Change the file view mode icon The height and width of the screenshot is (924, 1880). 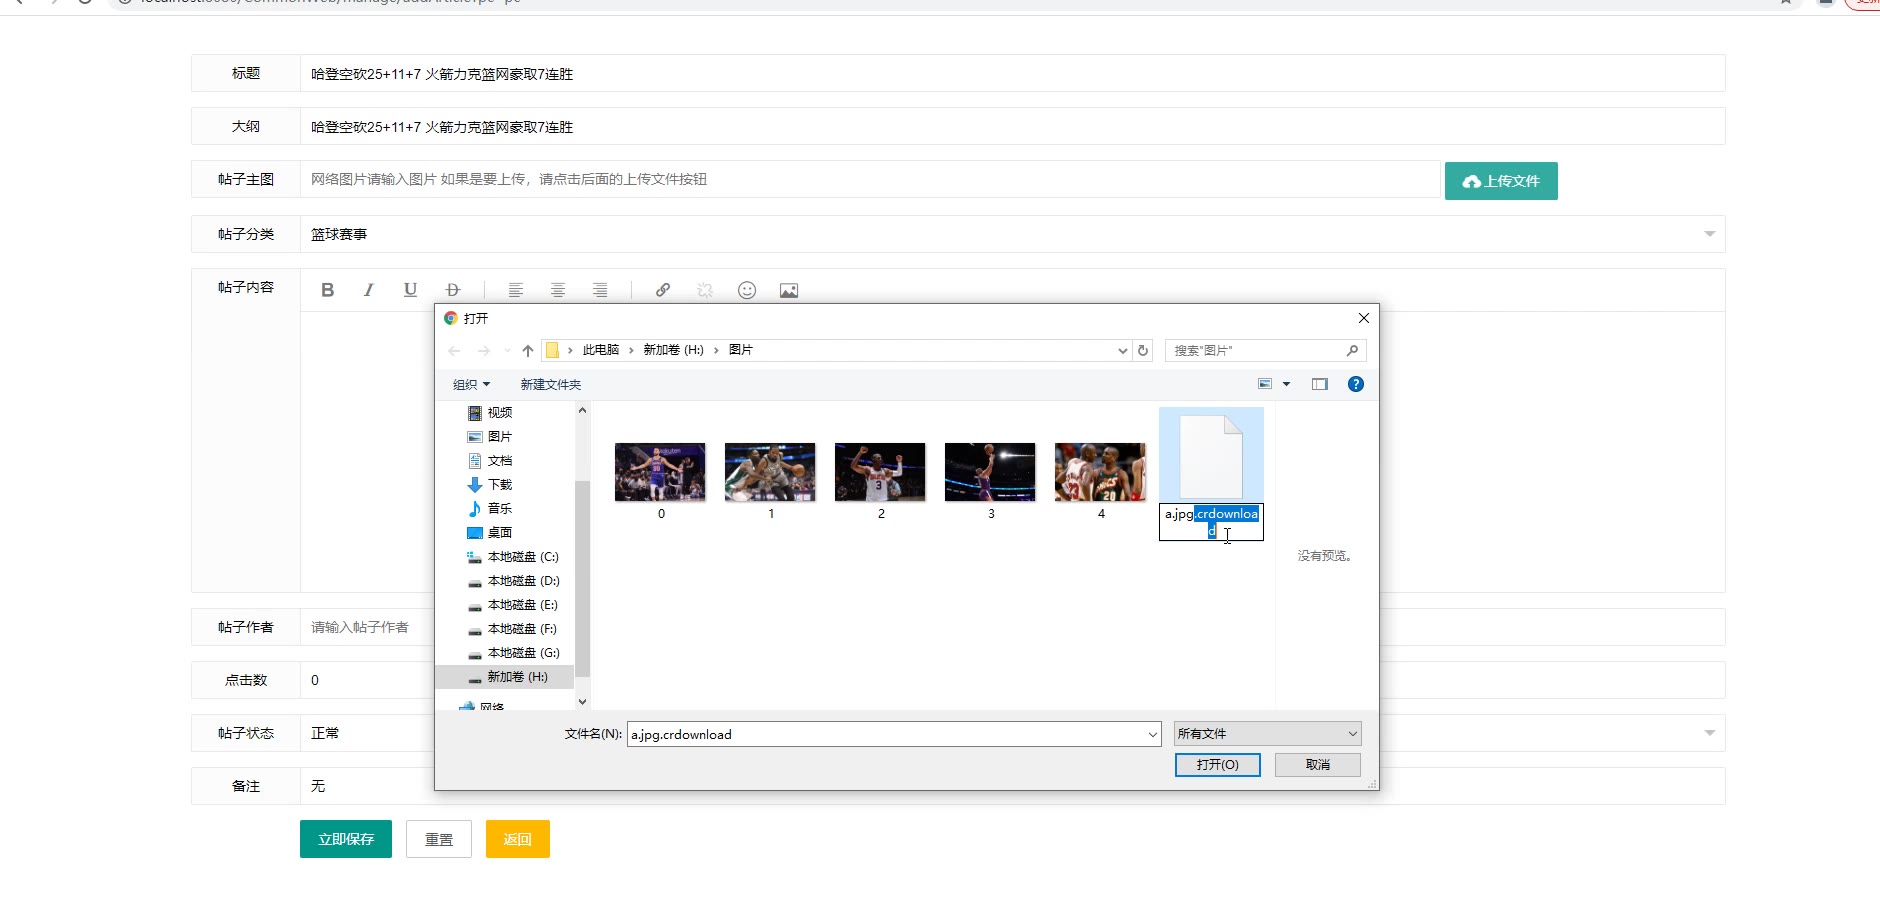pyautogui.click(x=1265, y=384)
